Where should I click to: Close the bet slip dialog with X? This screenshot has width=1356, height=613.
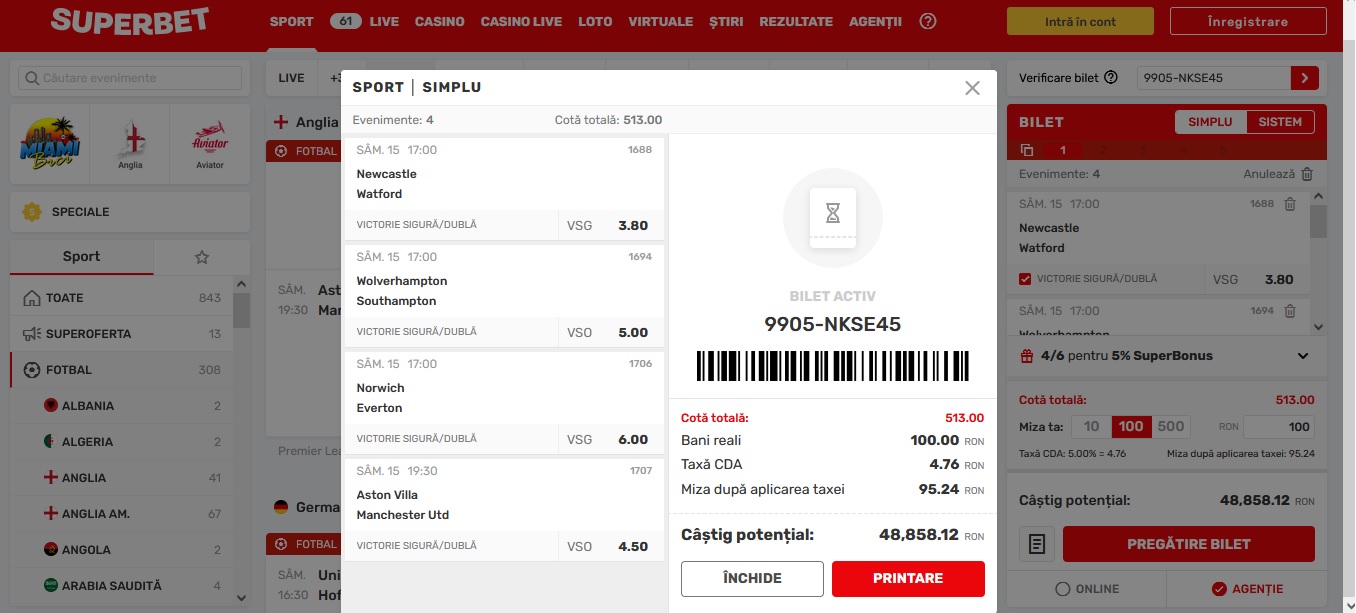972,88
